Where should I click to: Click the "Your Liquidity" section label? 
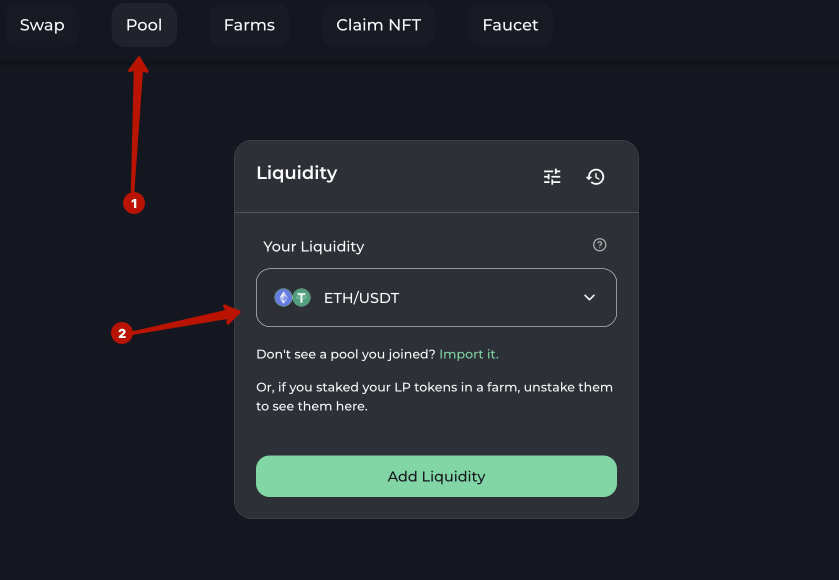313,246
